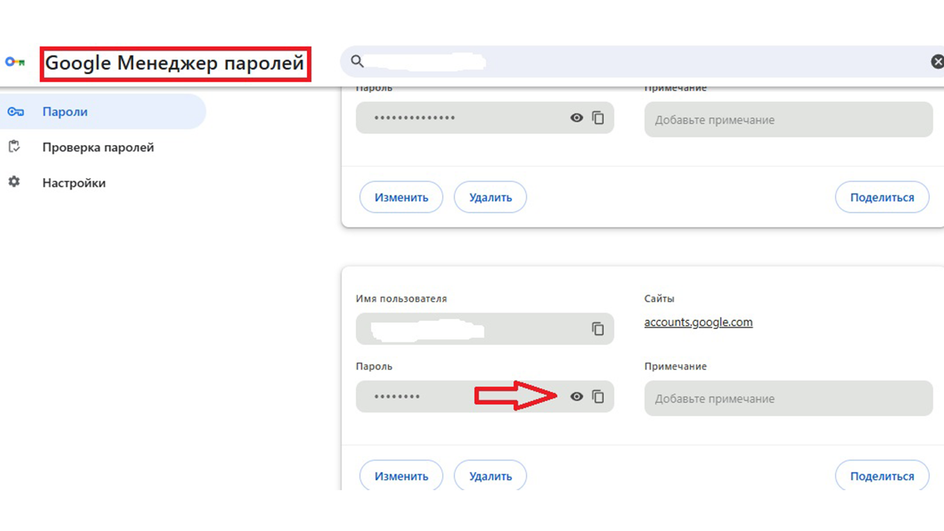
Task: Click the masked password field of upper card
Action: [485, 117]
